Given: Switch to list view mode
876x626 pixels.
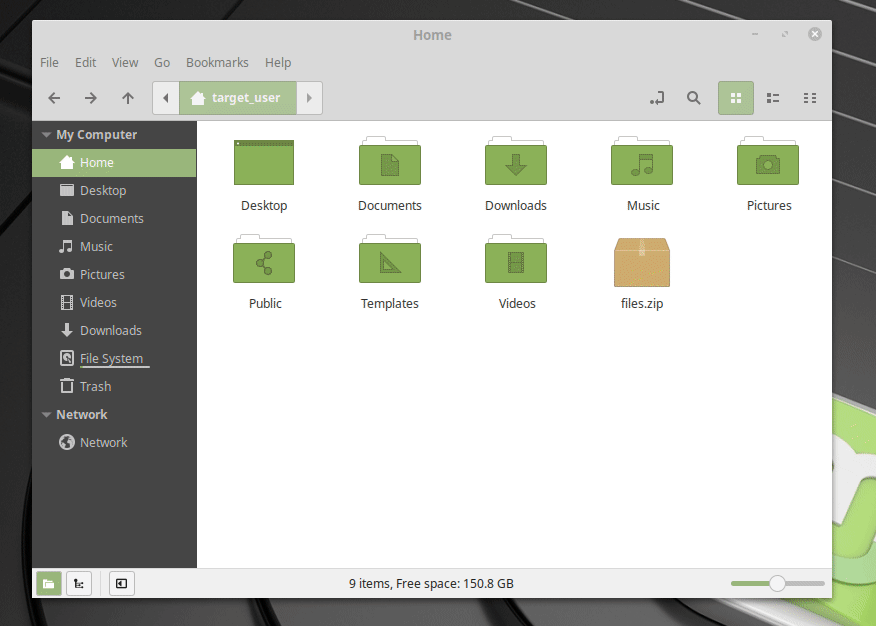Looking at the screenshot, I should (773, 98).
